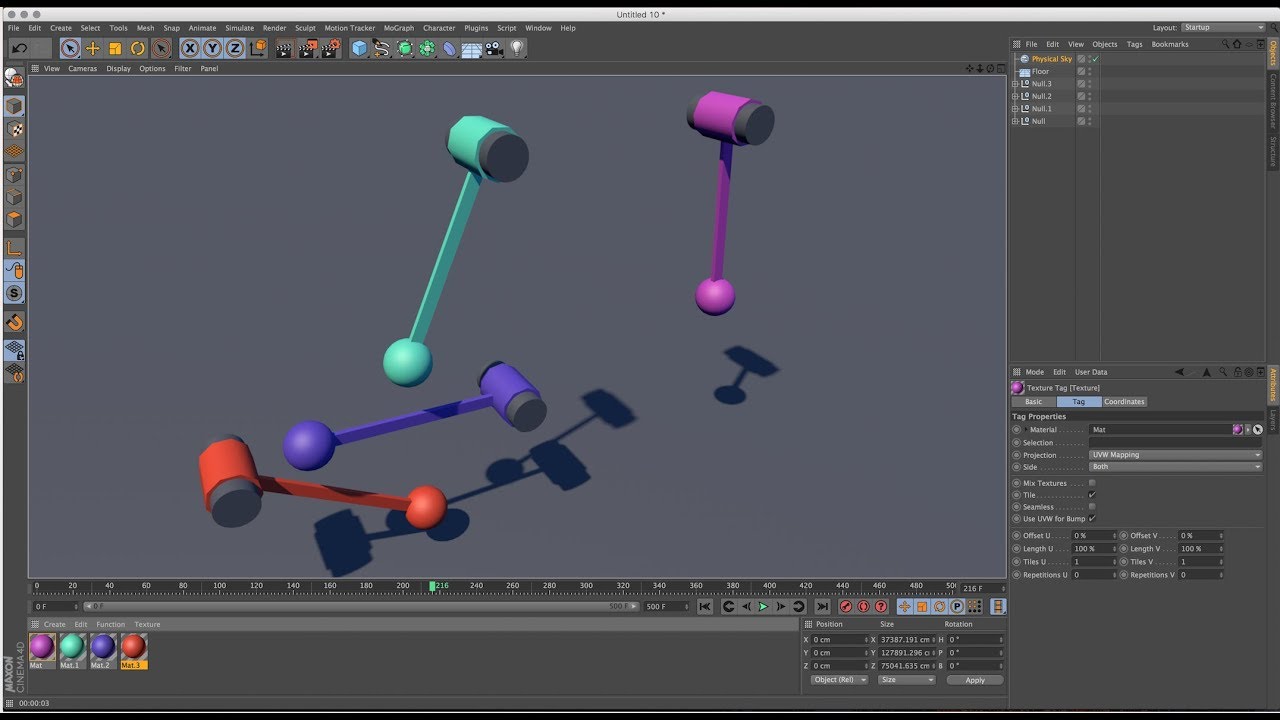This screenshot has height=720, width=1280.
Task: Enable Mix Textures checkbox
Action: [1092, 483]
